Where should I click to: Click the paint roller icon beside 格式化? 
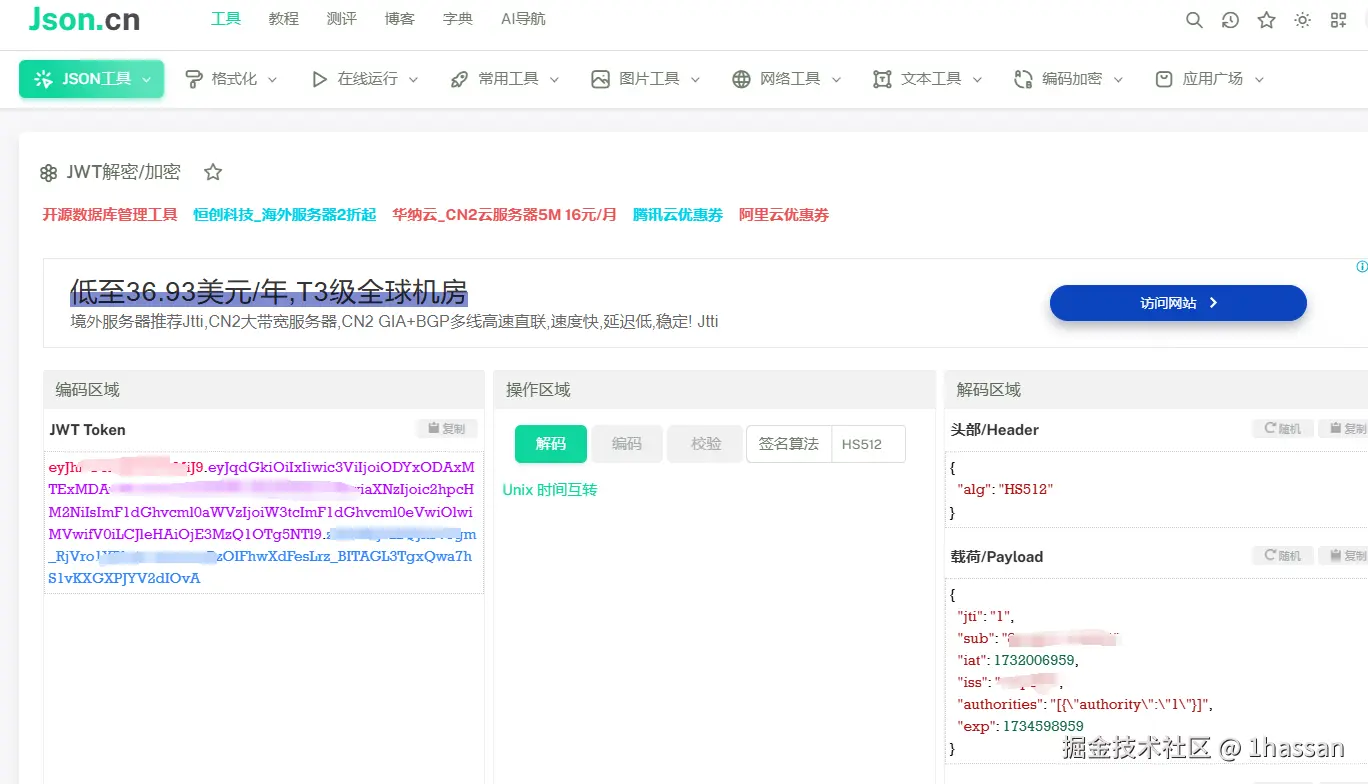[x=195, y=79]
